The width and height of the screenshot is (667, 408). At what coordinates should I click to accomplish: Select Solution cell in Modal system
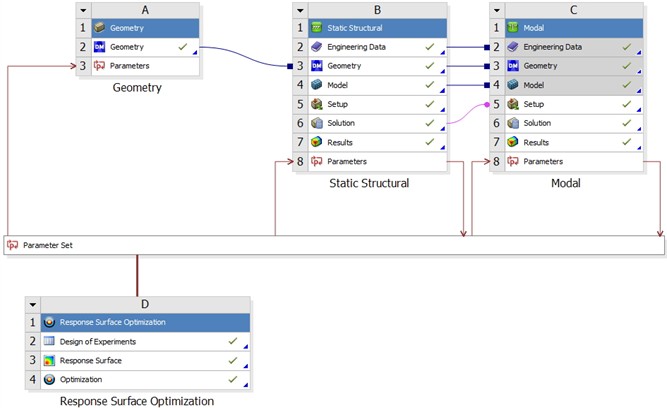(x=574, y=123)
